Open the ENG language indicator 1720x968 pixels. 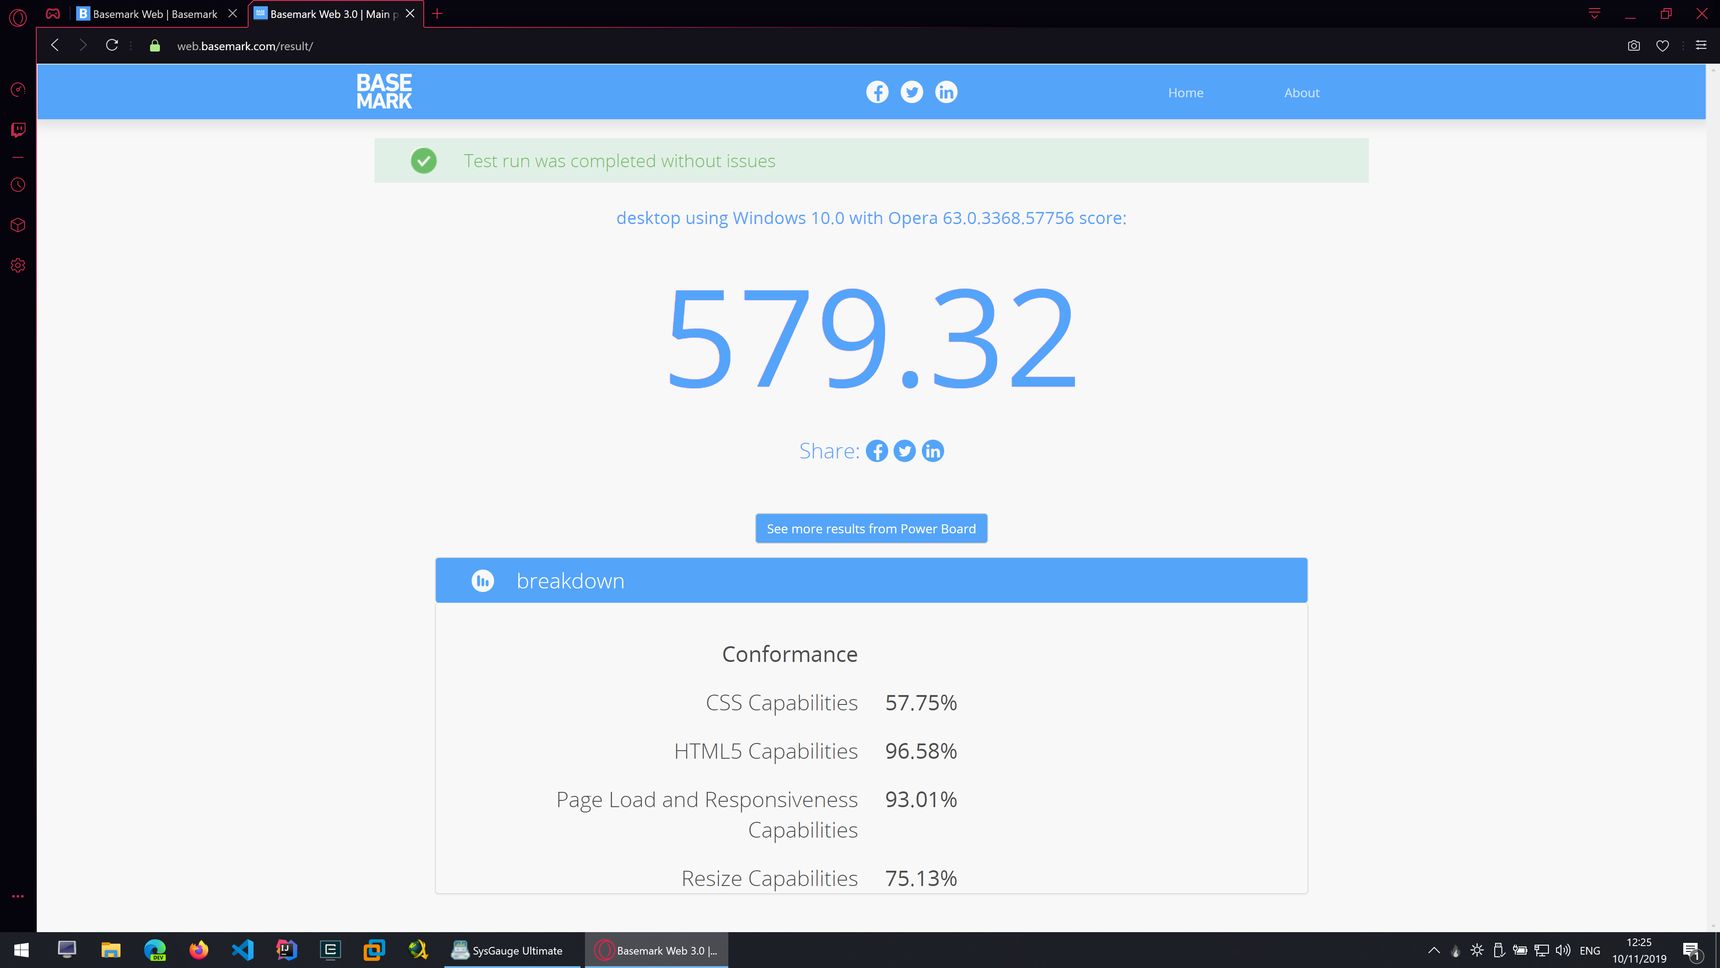1590,951
